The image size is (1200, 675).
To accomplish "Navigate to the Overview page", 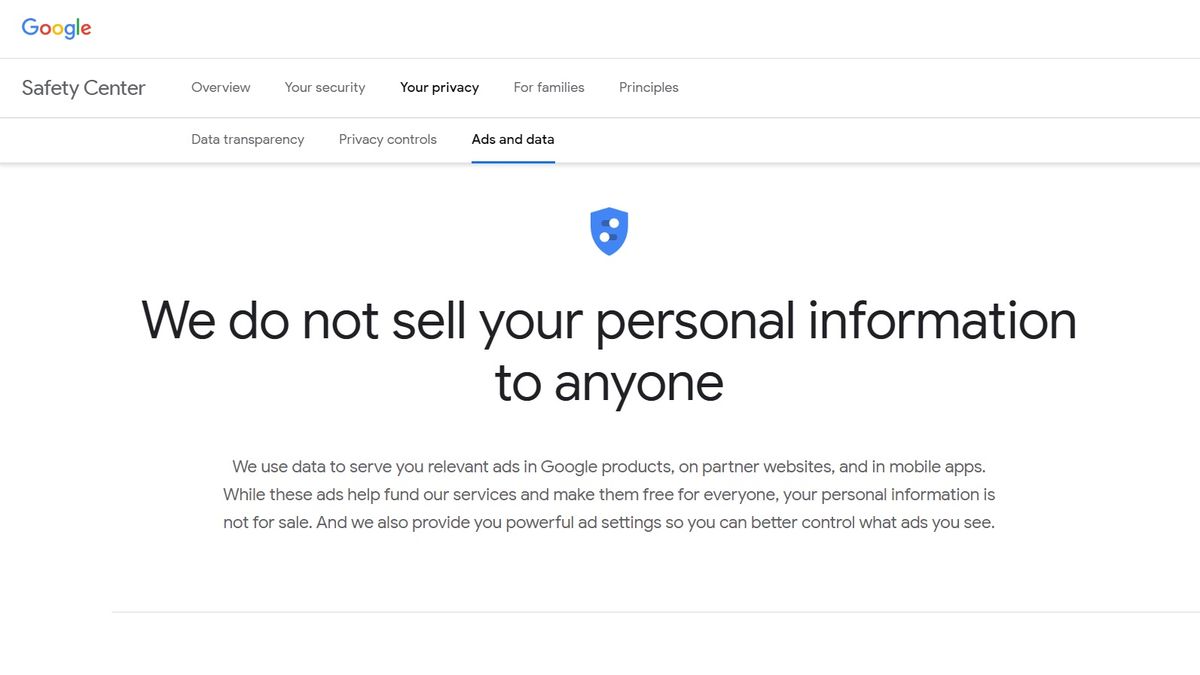I will pyautogui.click(x=220, y=87).
